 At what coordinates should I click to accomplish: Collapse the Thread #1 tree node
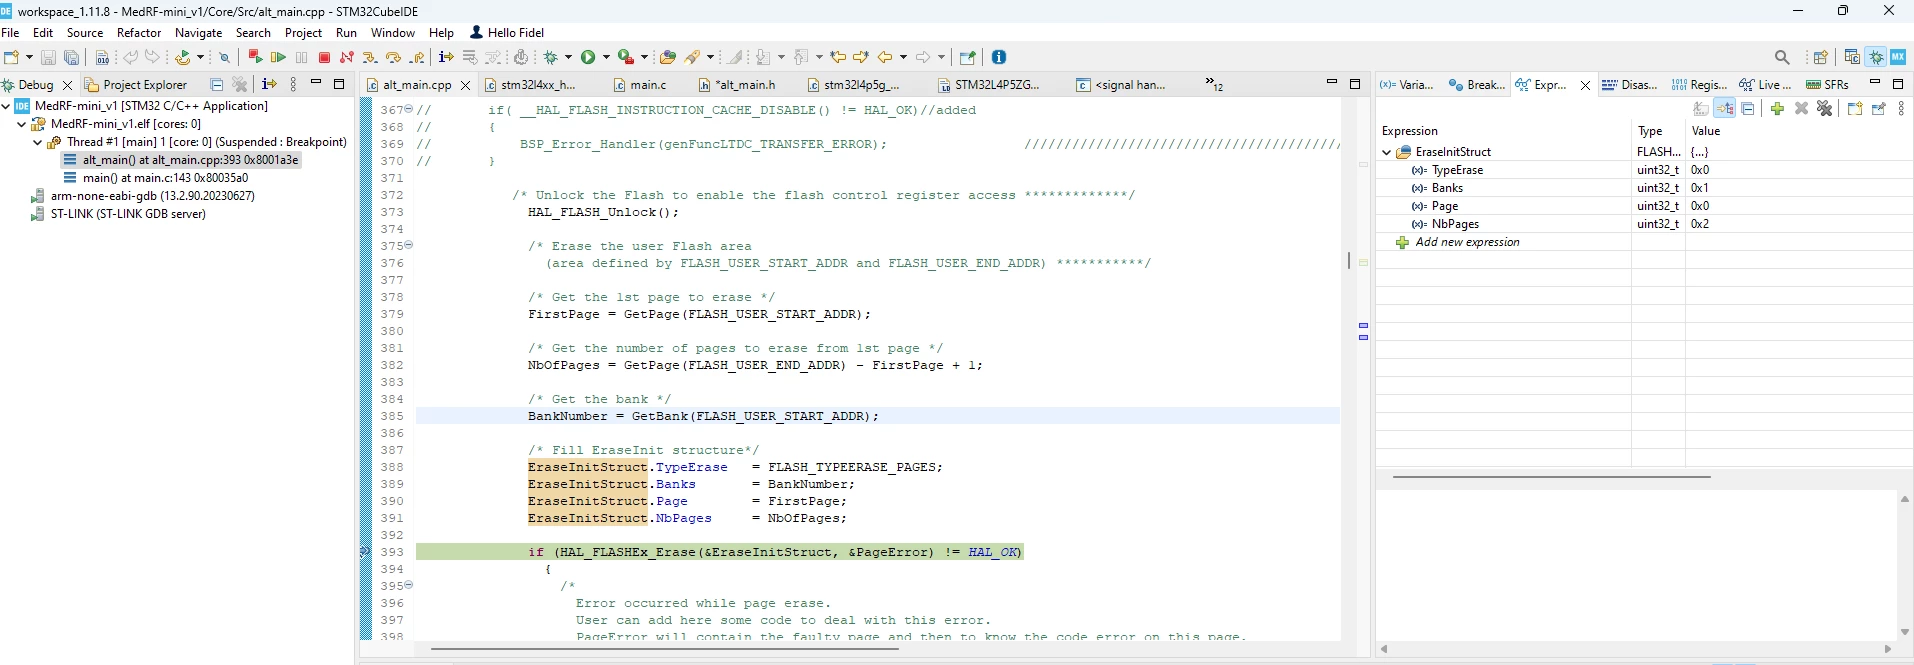point(37,142)
